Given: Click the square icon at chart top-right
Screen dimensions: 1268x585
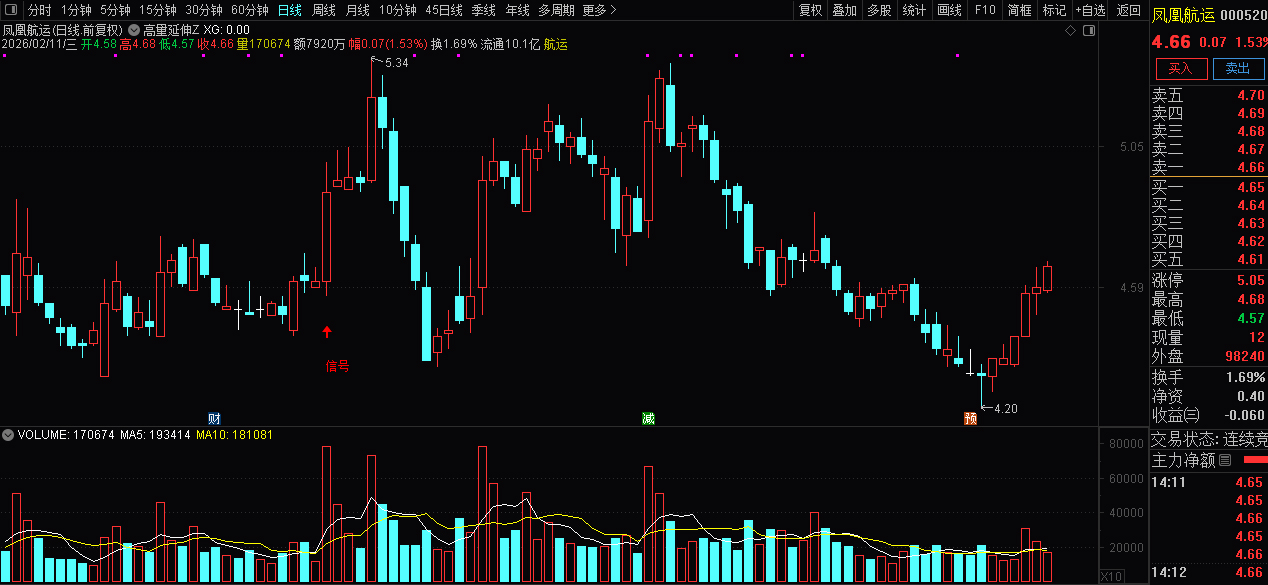Looking at the screenshot, I should tap(1090, 31).
